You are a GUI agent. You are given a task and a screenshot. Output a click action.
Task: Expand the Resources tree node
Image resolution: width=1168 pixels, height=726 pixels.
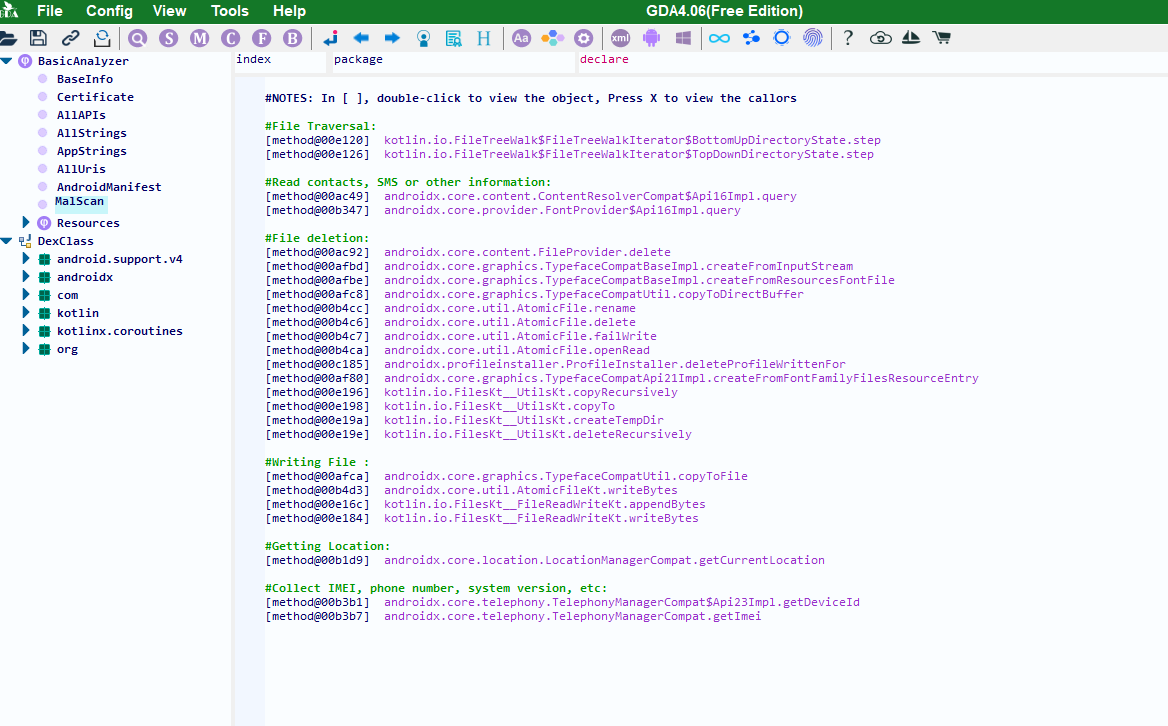coord(25,223)
